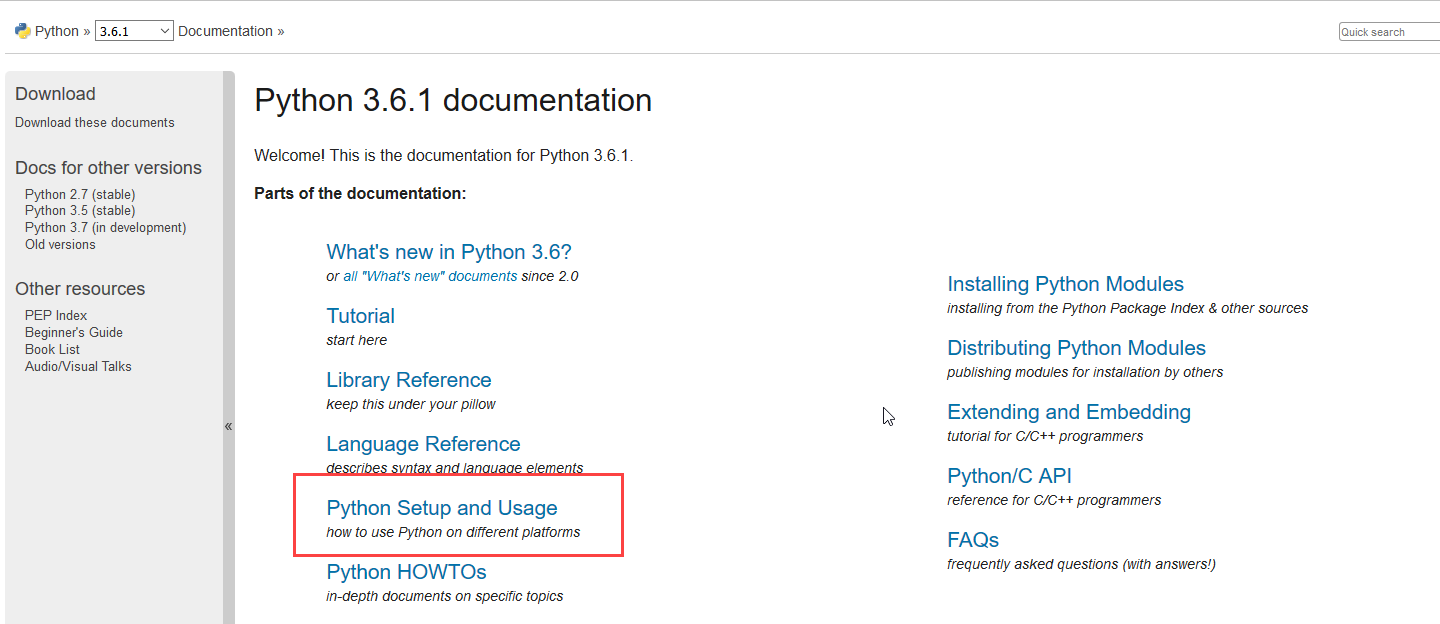Go to Documentation breadcrumb link
The width and height of the screenshot is (1440, 624).
point(225,31)
